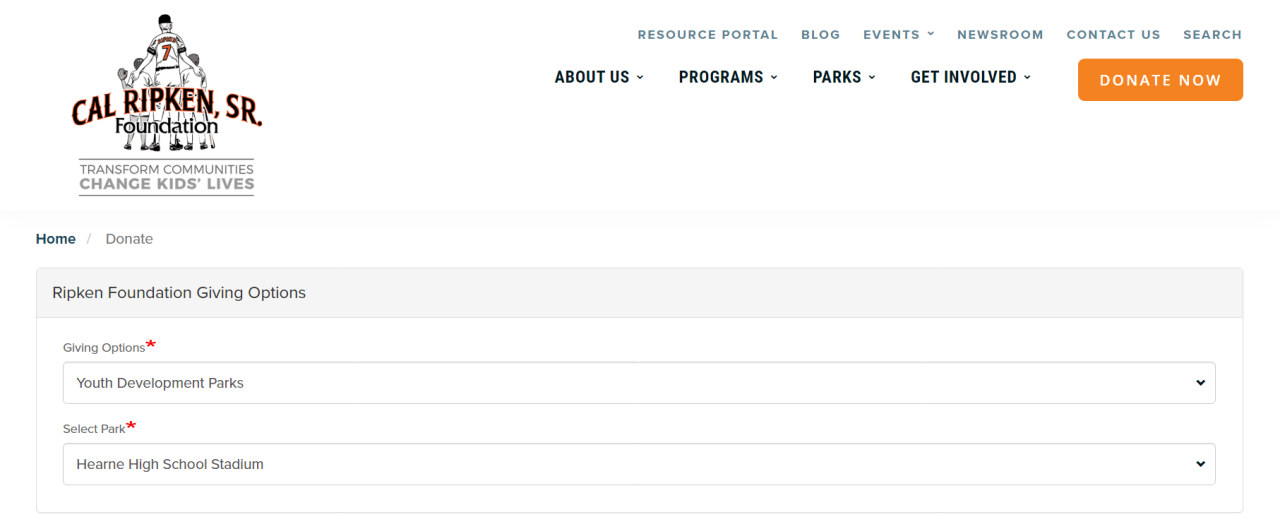Open the Youth Development Parks giving dropdown
Image resolution: width=1280 pixels, height=522 pixels.
coord(638,383)
